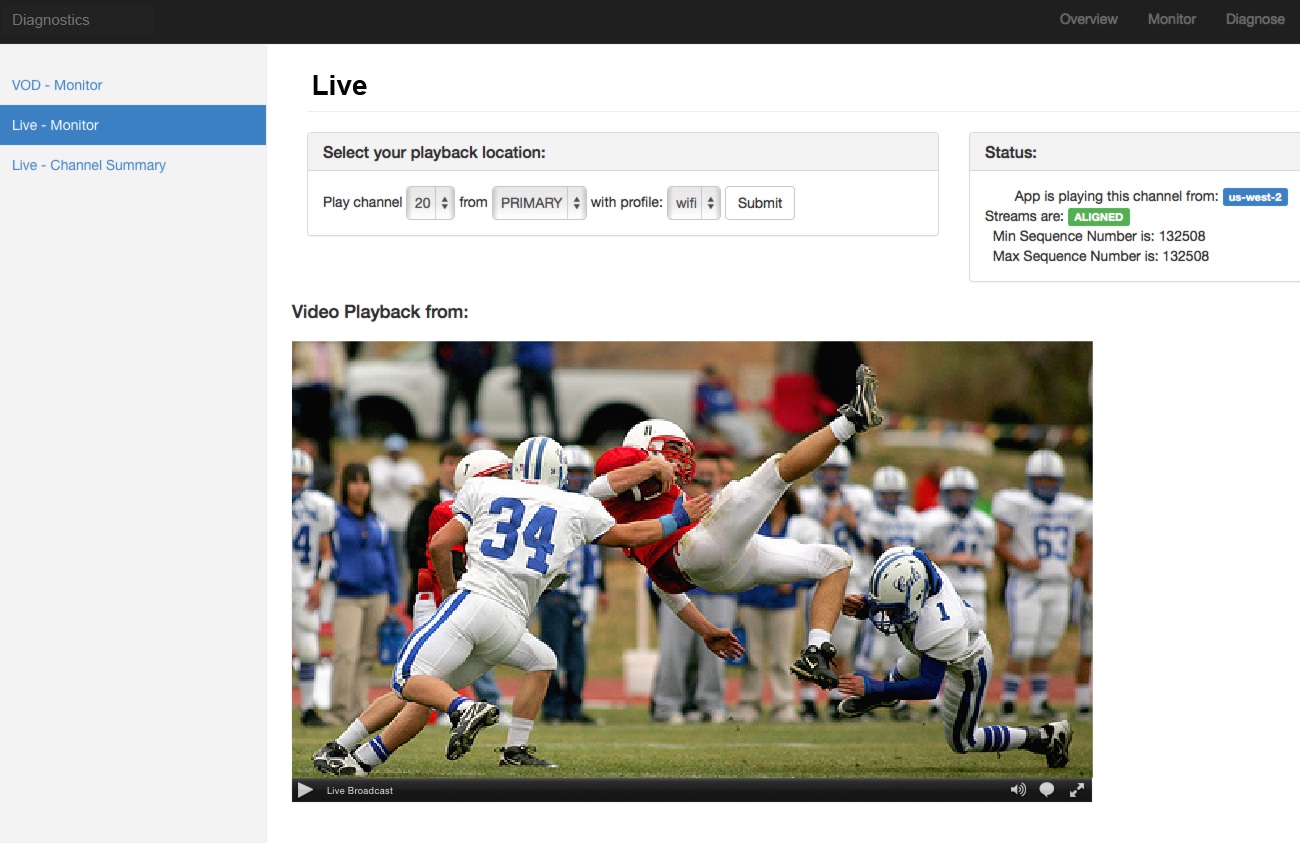Switch to the Monitor nav item

tap(1171, 19)
